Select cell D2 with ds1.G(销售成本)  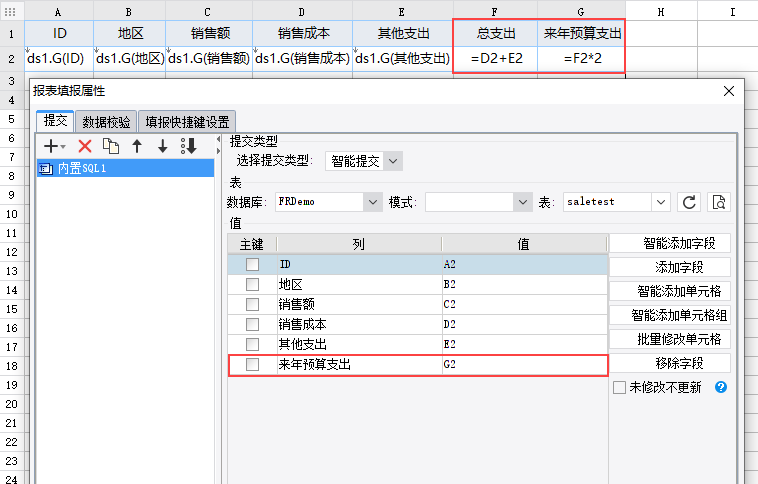(x=303, y=59)
